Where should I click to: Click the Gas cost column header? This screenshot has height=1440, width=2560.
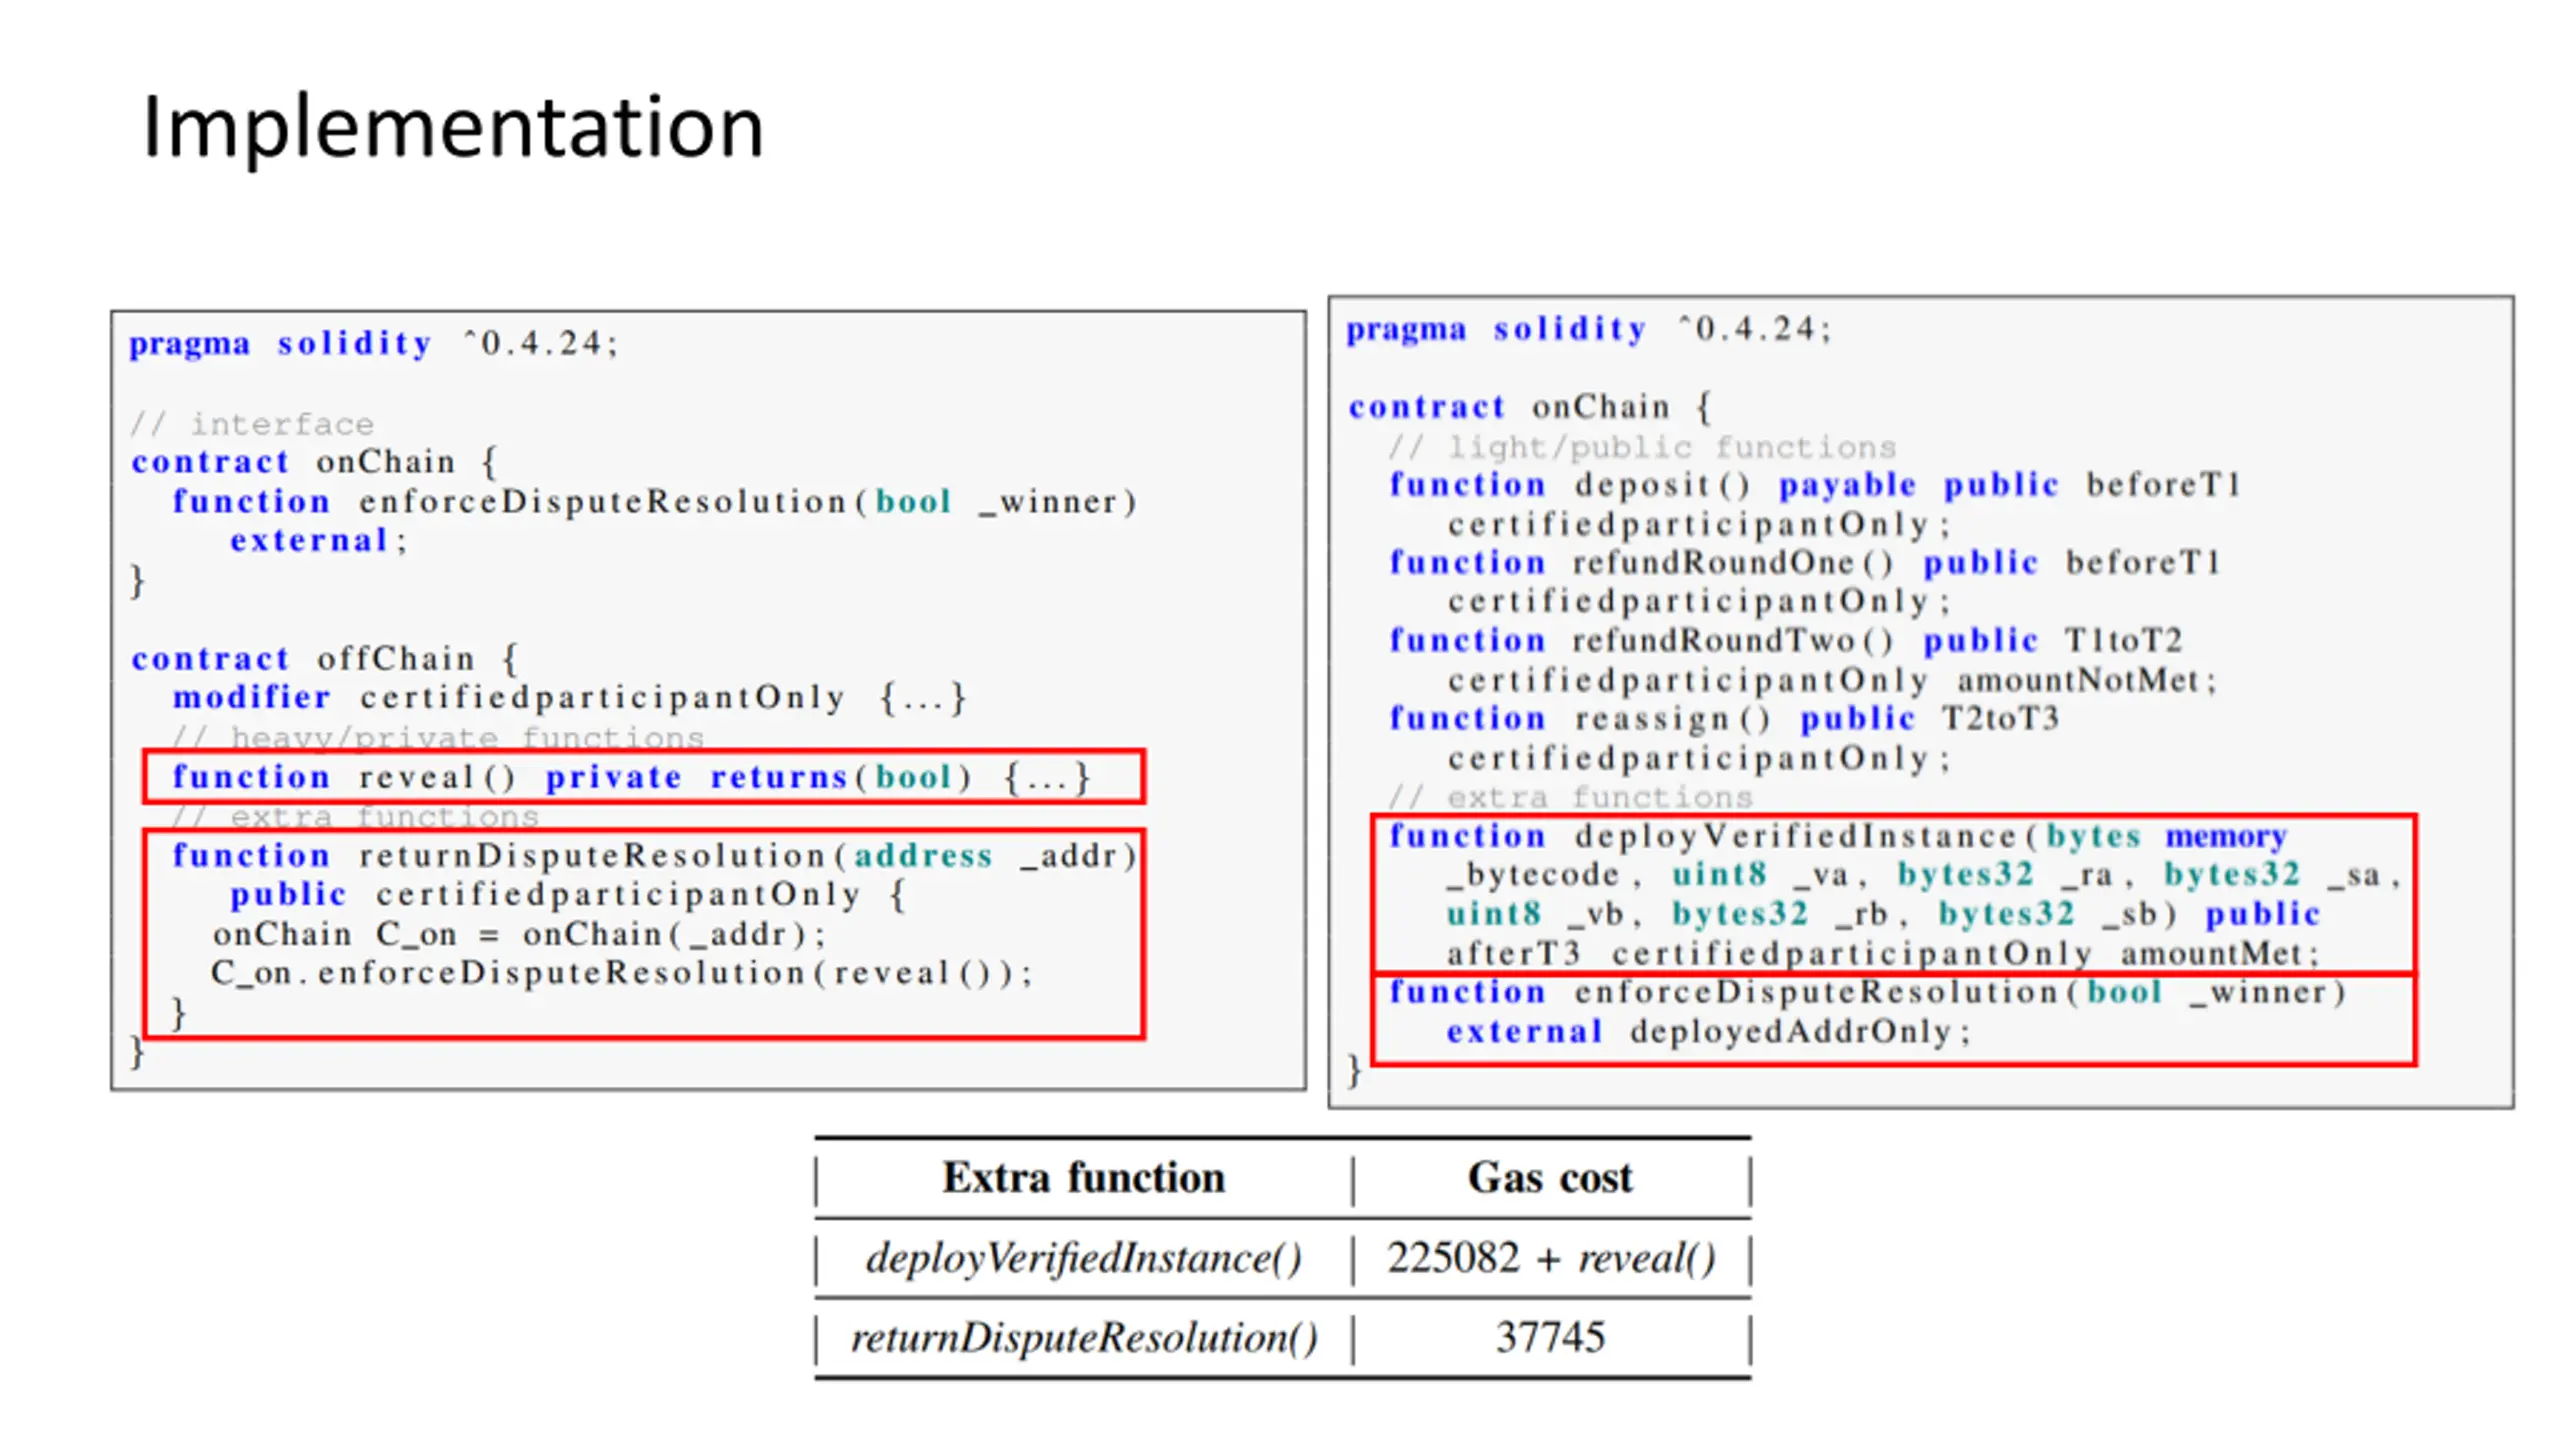click(x=1549, y=1177)
